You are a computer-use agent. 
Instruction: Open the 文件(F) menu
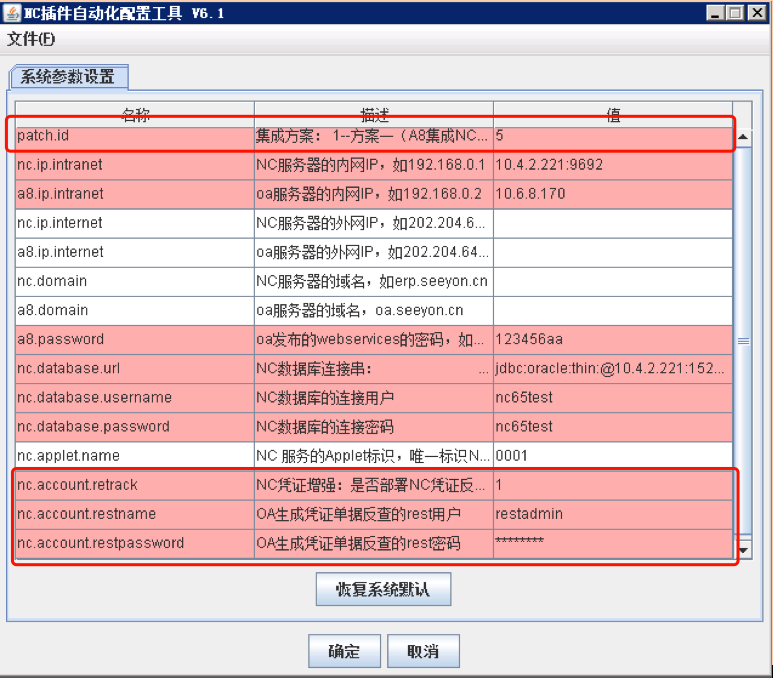(x=31, y=39)
